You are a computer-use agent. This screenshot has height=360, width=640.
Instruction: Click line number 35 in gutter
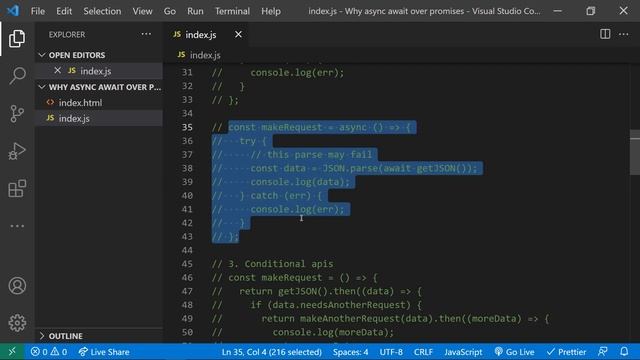(187, 127)
